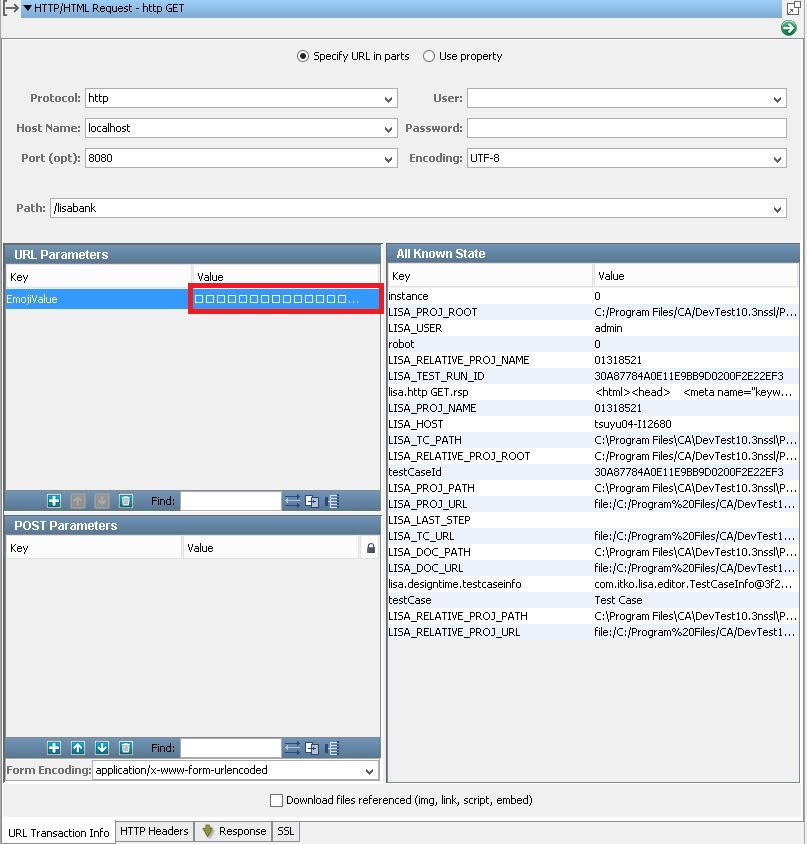The image size is (807, 844).
Task: Click the Find field under URL Parameters
Action: tap(230, 501)
